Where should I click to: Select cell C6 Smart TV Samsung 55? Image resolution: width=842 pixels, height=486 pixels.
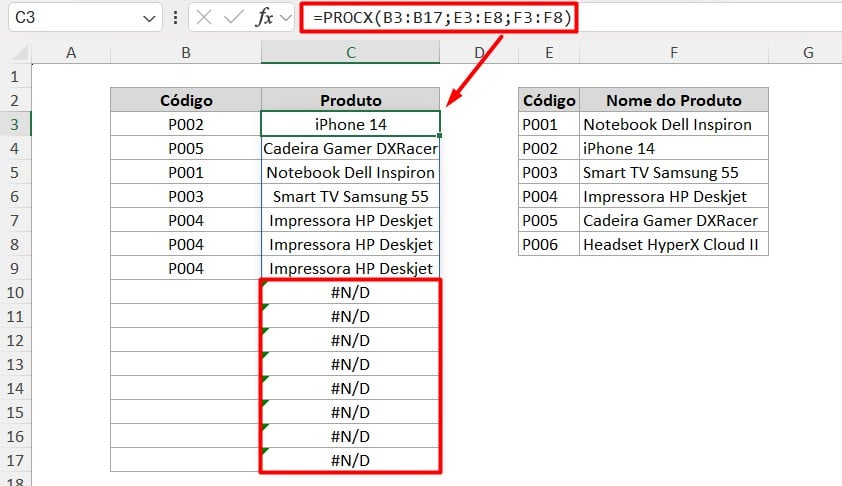350,196
